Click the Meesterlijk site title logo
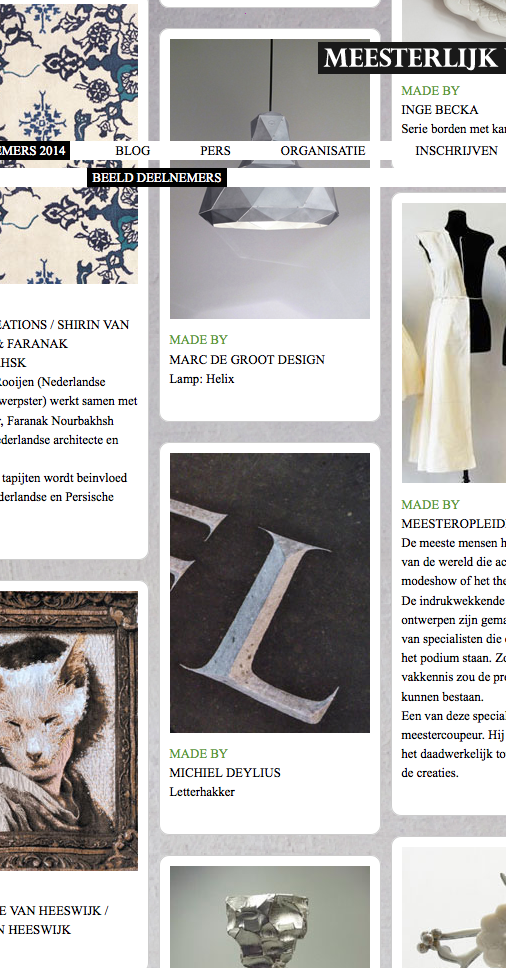Viewport: 506px width, 968px height. (x=412, y=57)
